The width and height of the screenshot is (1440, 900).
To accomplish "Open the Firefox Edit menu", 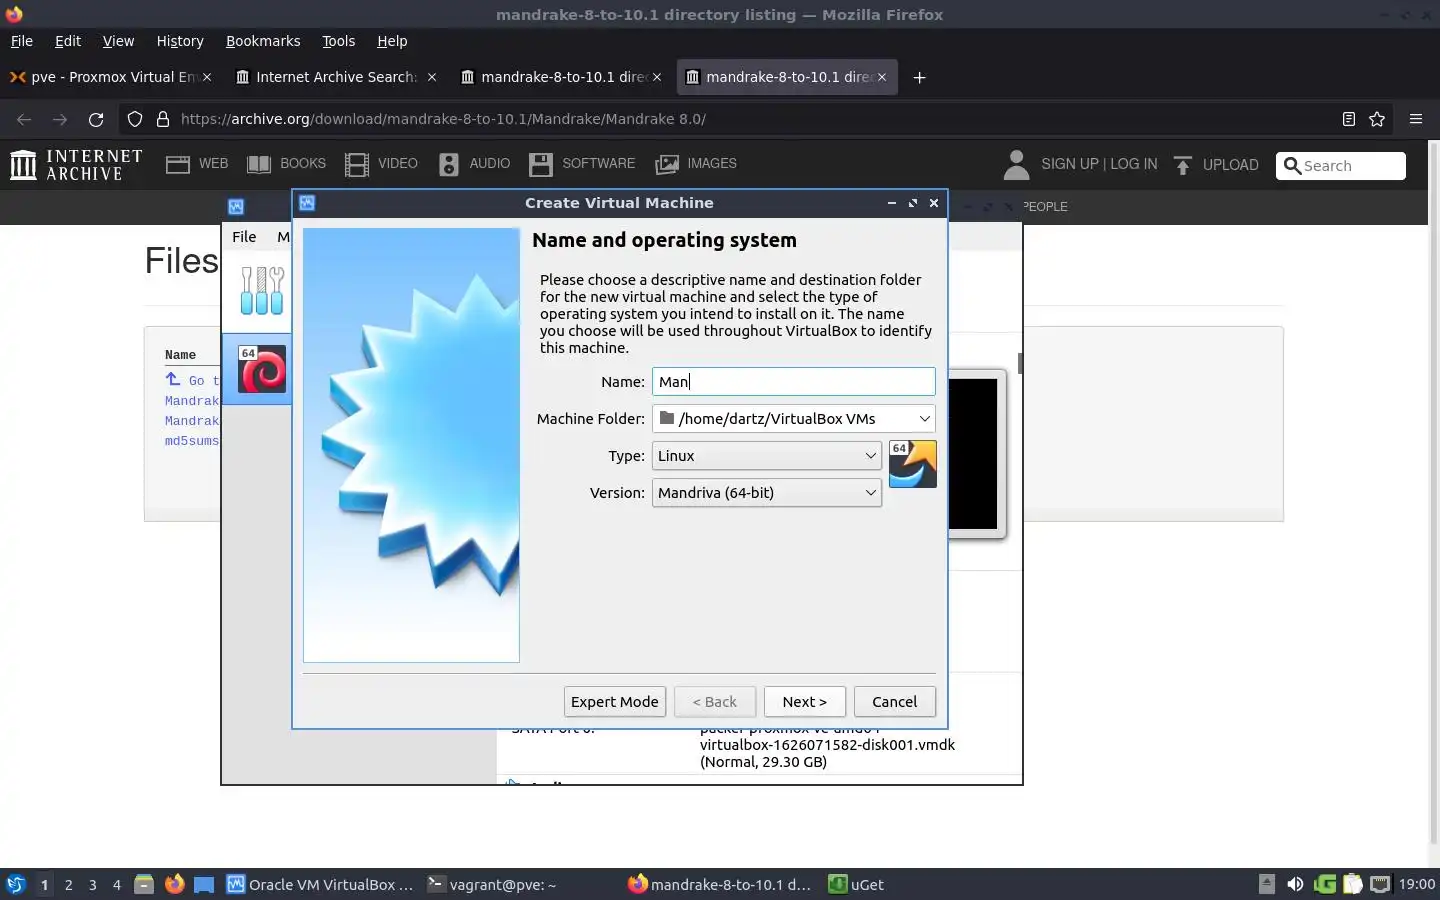I will click(68, 41).
